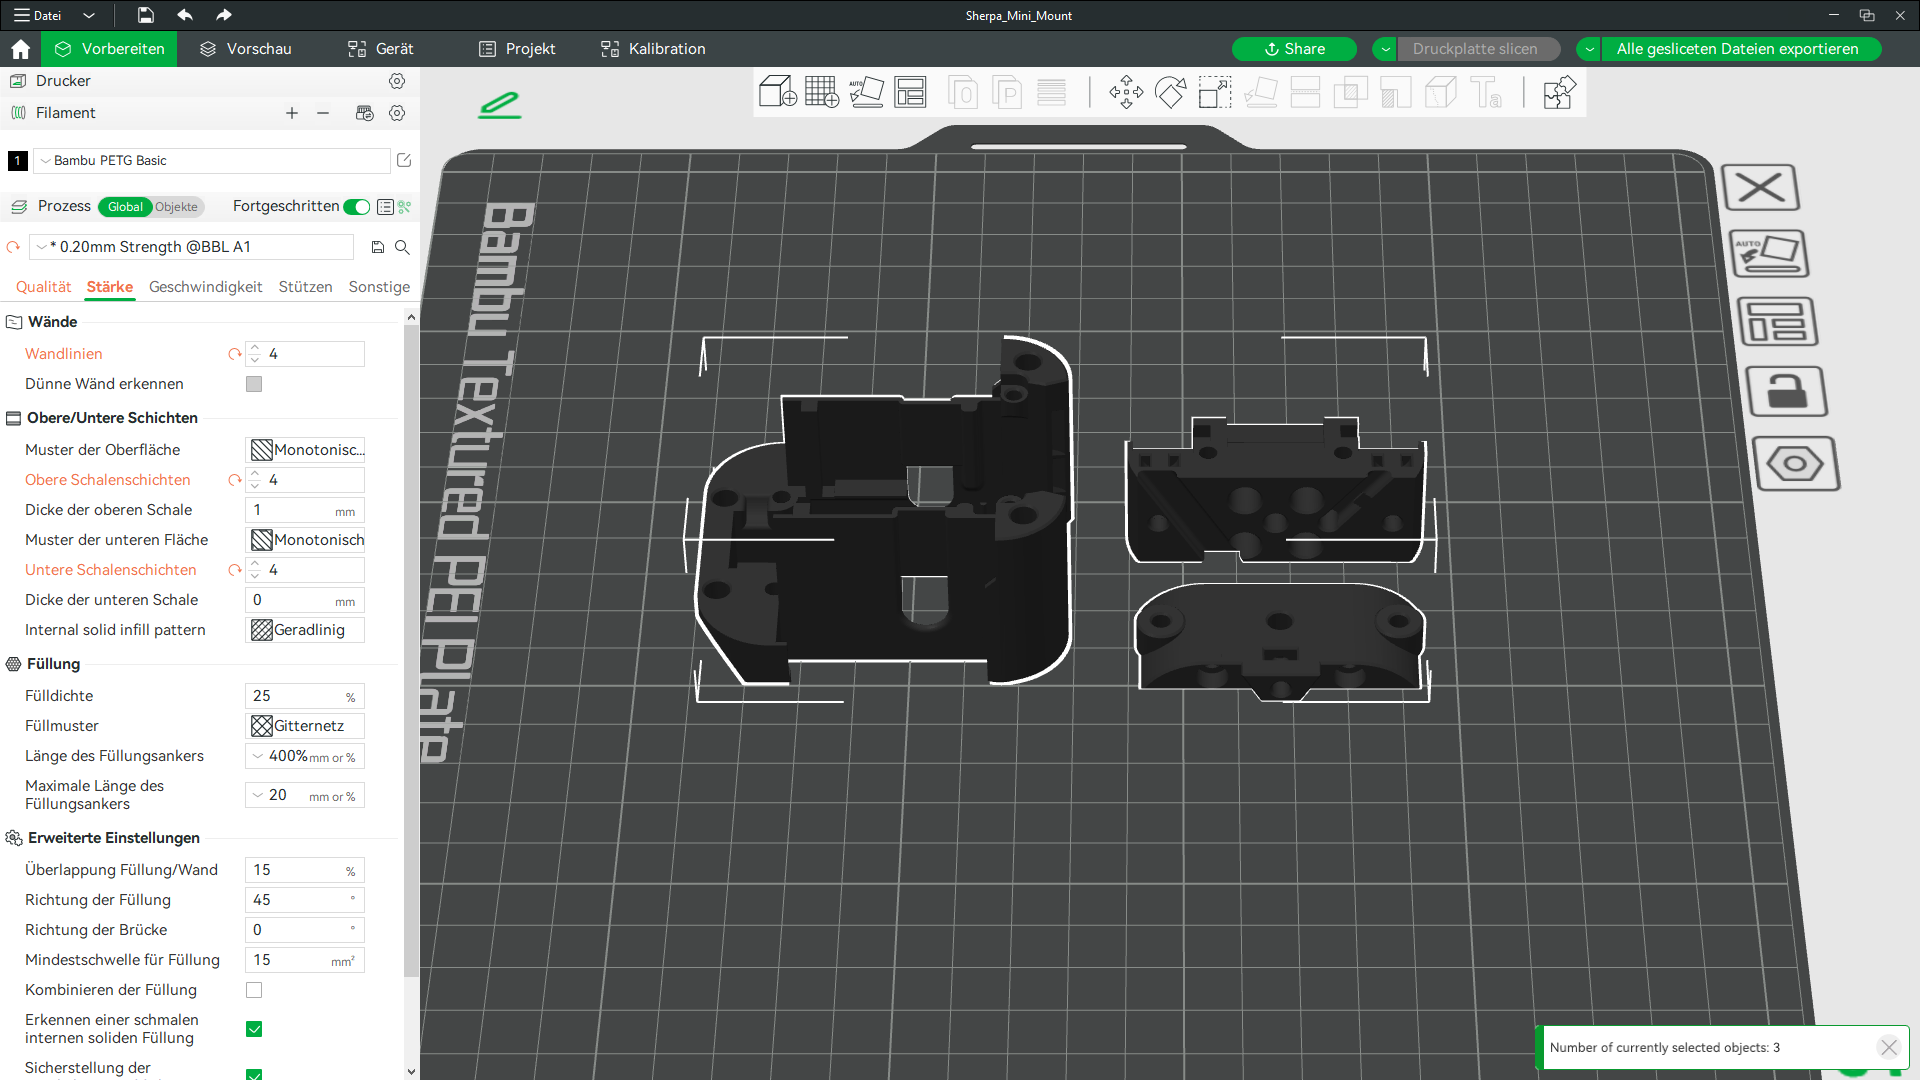Click the plate lock icon
Viewport: 1920px width, 1080px height.
coord(1787,392)
